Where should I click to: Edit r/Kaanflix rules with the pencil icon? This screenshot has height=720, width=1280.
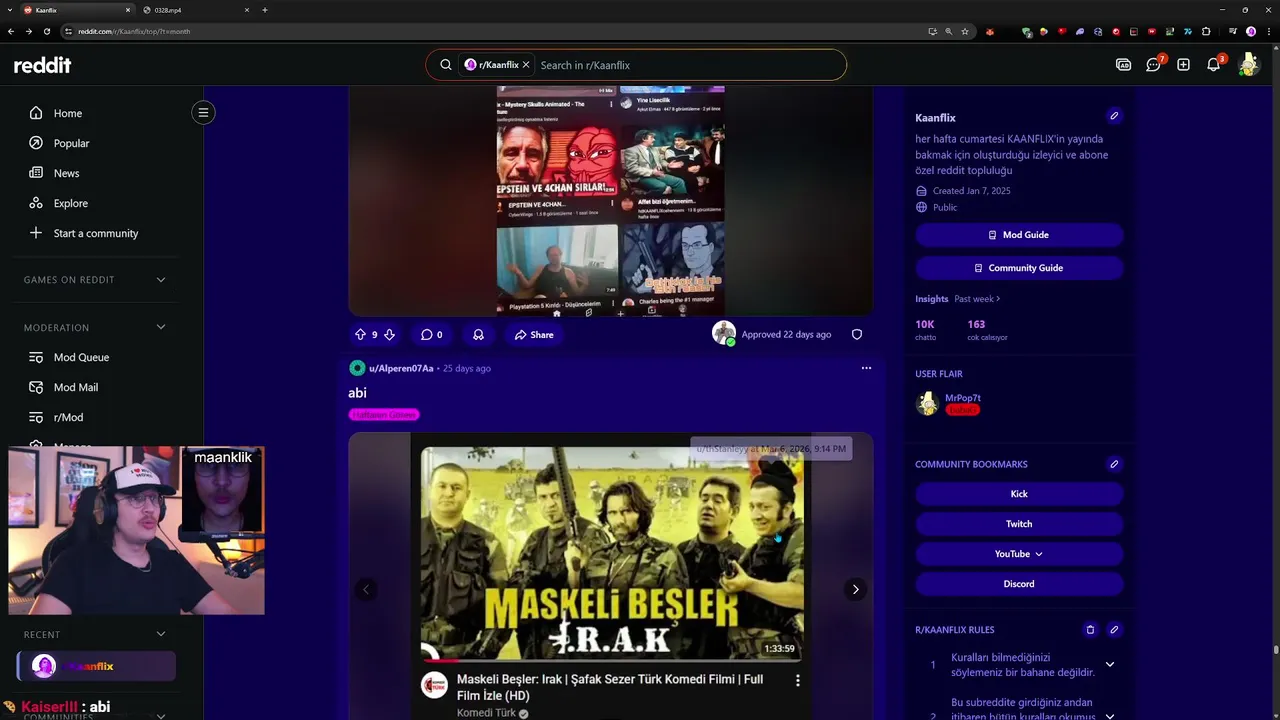pos(1114,630)
